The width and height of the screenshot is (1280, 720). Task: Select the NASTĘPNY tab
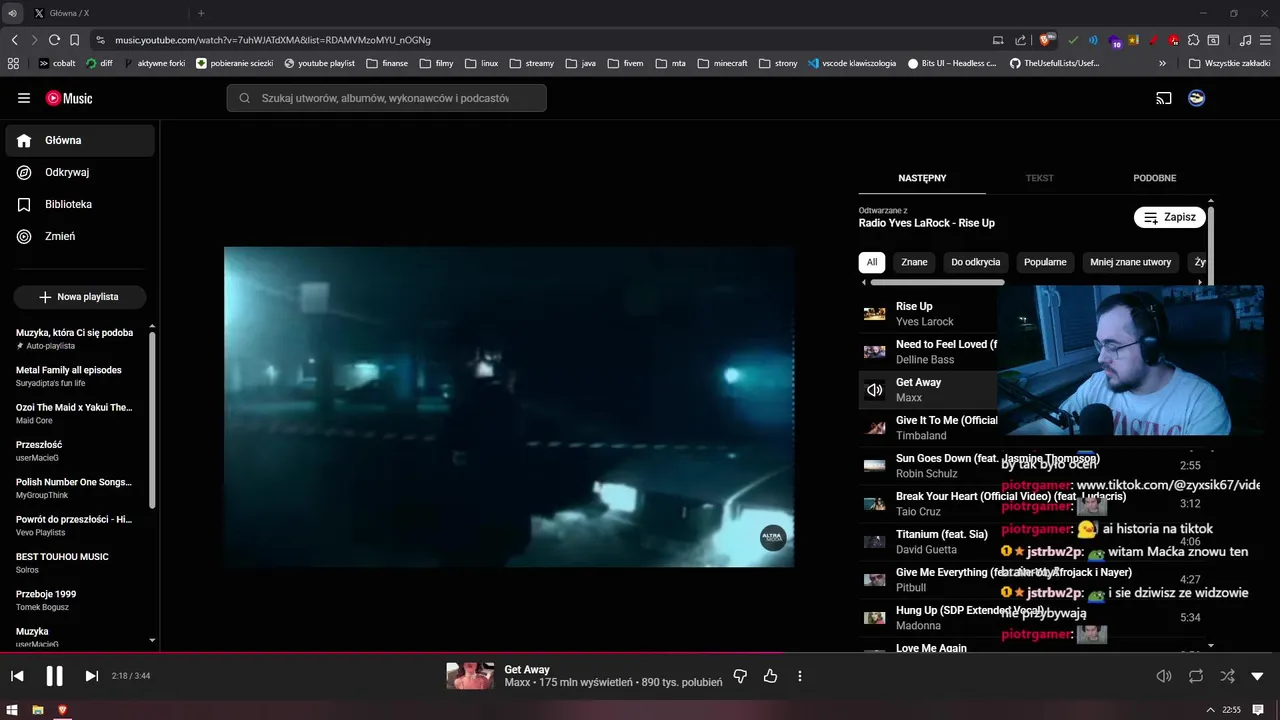pos(922,178)
